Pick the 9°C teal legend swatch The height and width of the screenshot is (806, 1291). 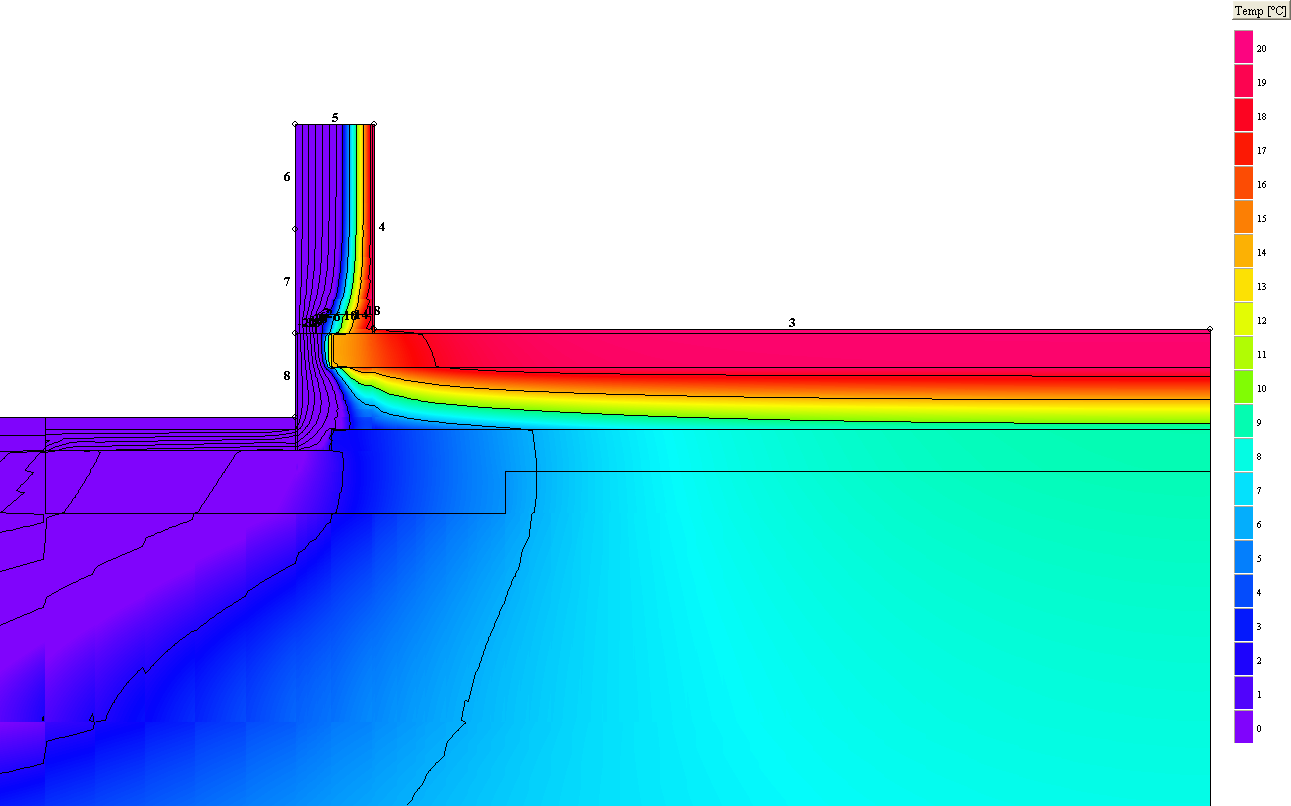[x=1243, y=421]
